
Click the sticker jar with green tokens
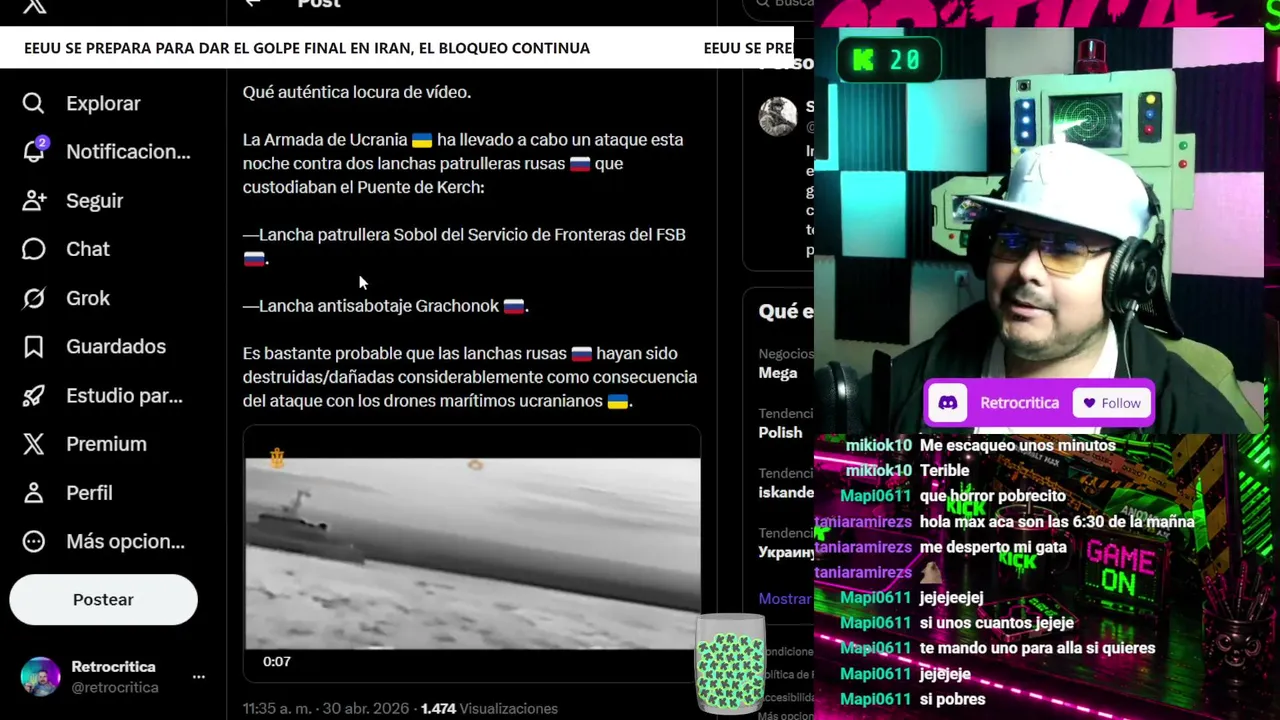[730, 665]
